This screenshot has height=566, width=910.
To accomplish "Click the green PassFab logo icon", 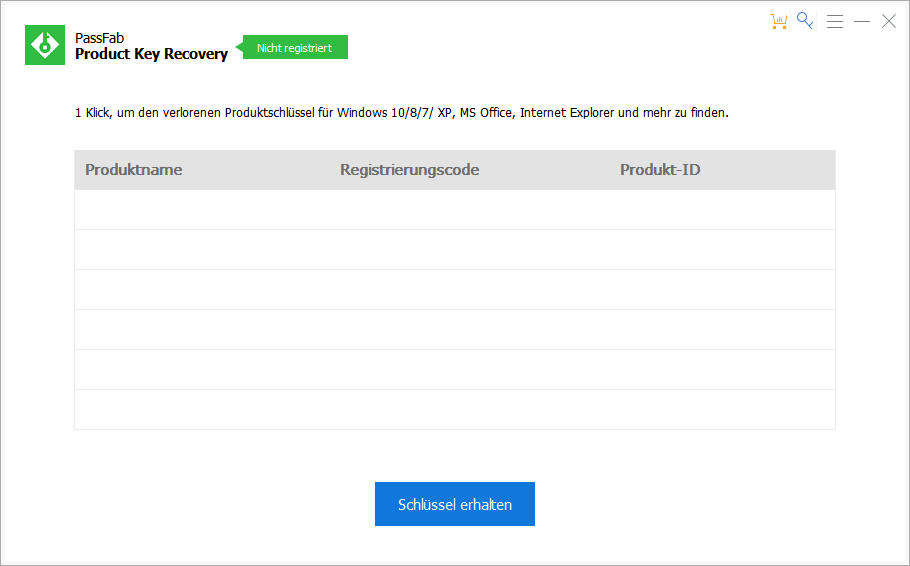I will (45, 45).
